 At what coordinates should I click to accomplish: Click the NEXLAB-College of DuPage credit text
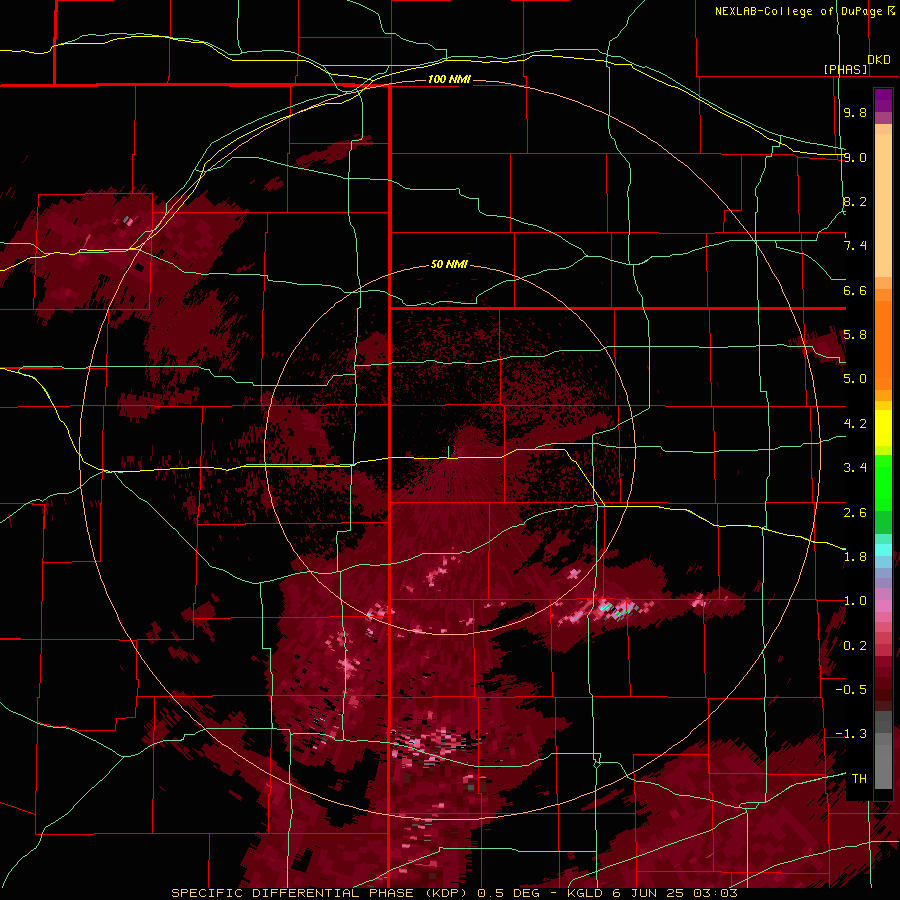coord(798,11)
